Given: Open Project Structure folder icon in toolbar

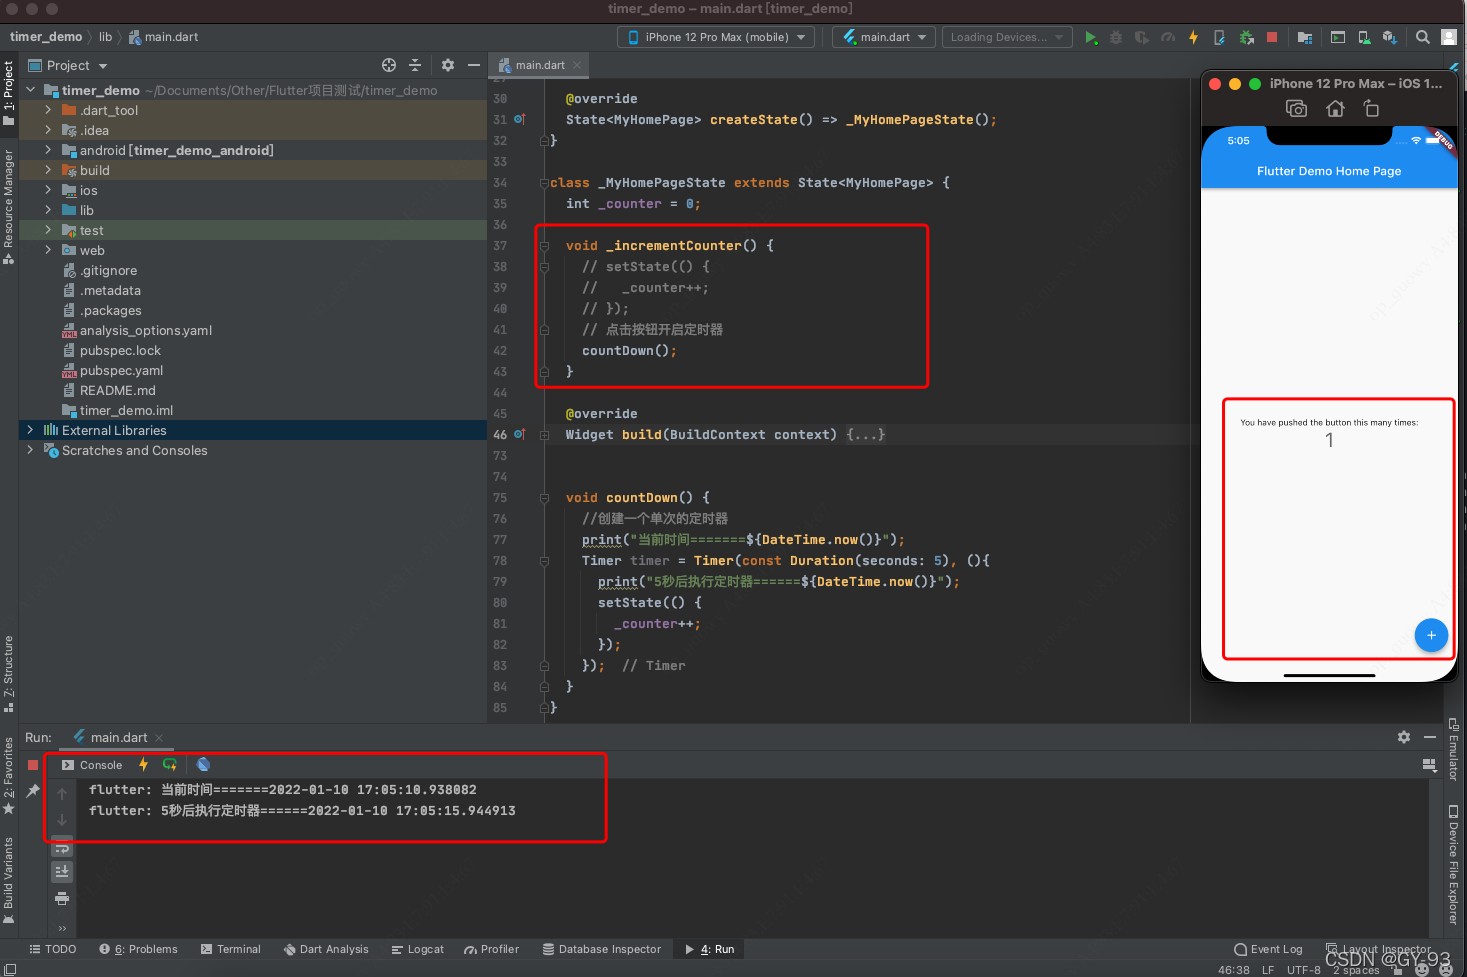Looking at the screenshot, I should point(1304,37).
